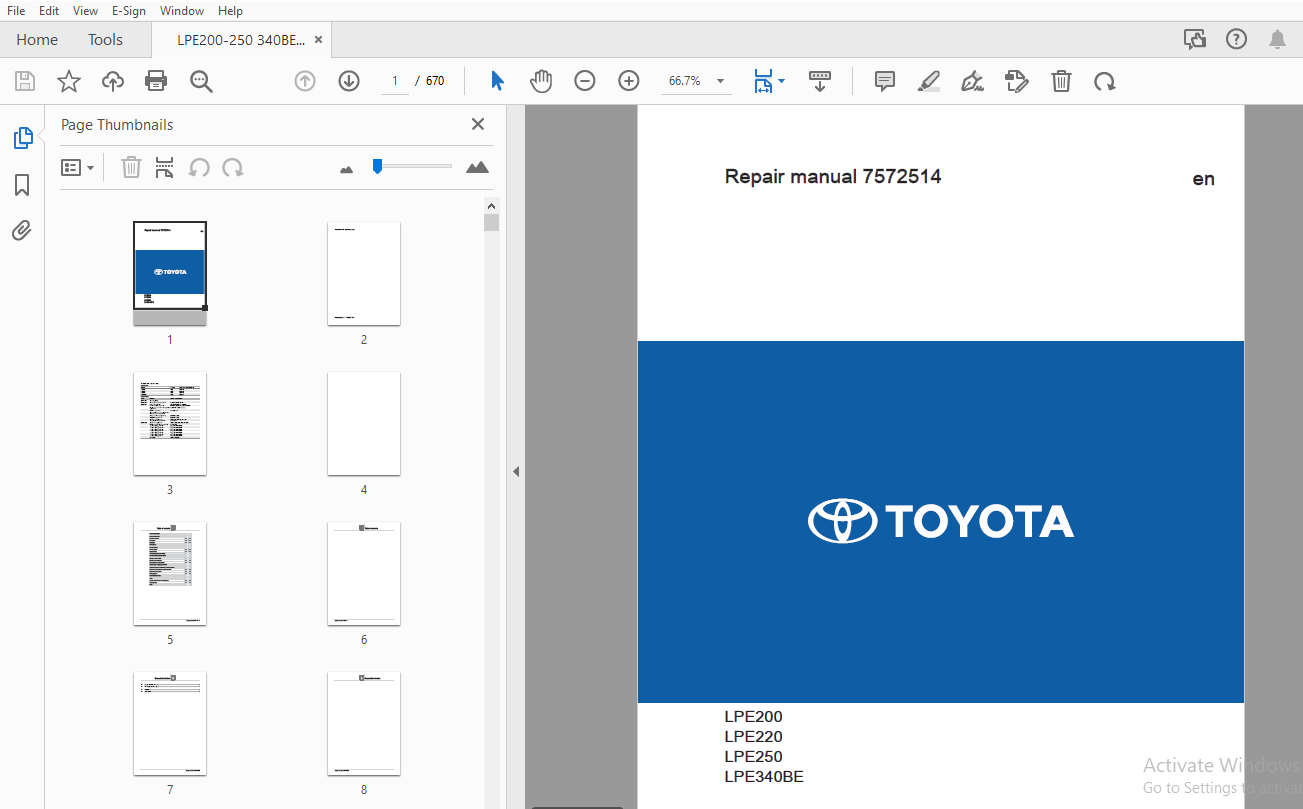
Task: Open the Help menu
Action: pos(230,10)
